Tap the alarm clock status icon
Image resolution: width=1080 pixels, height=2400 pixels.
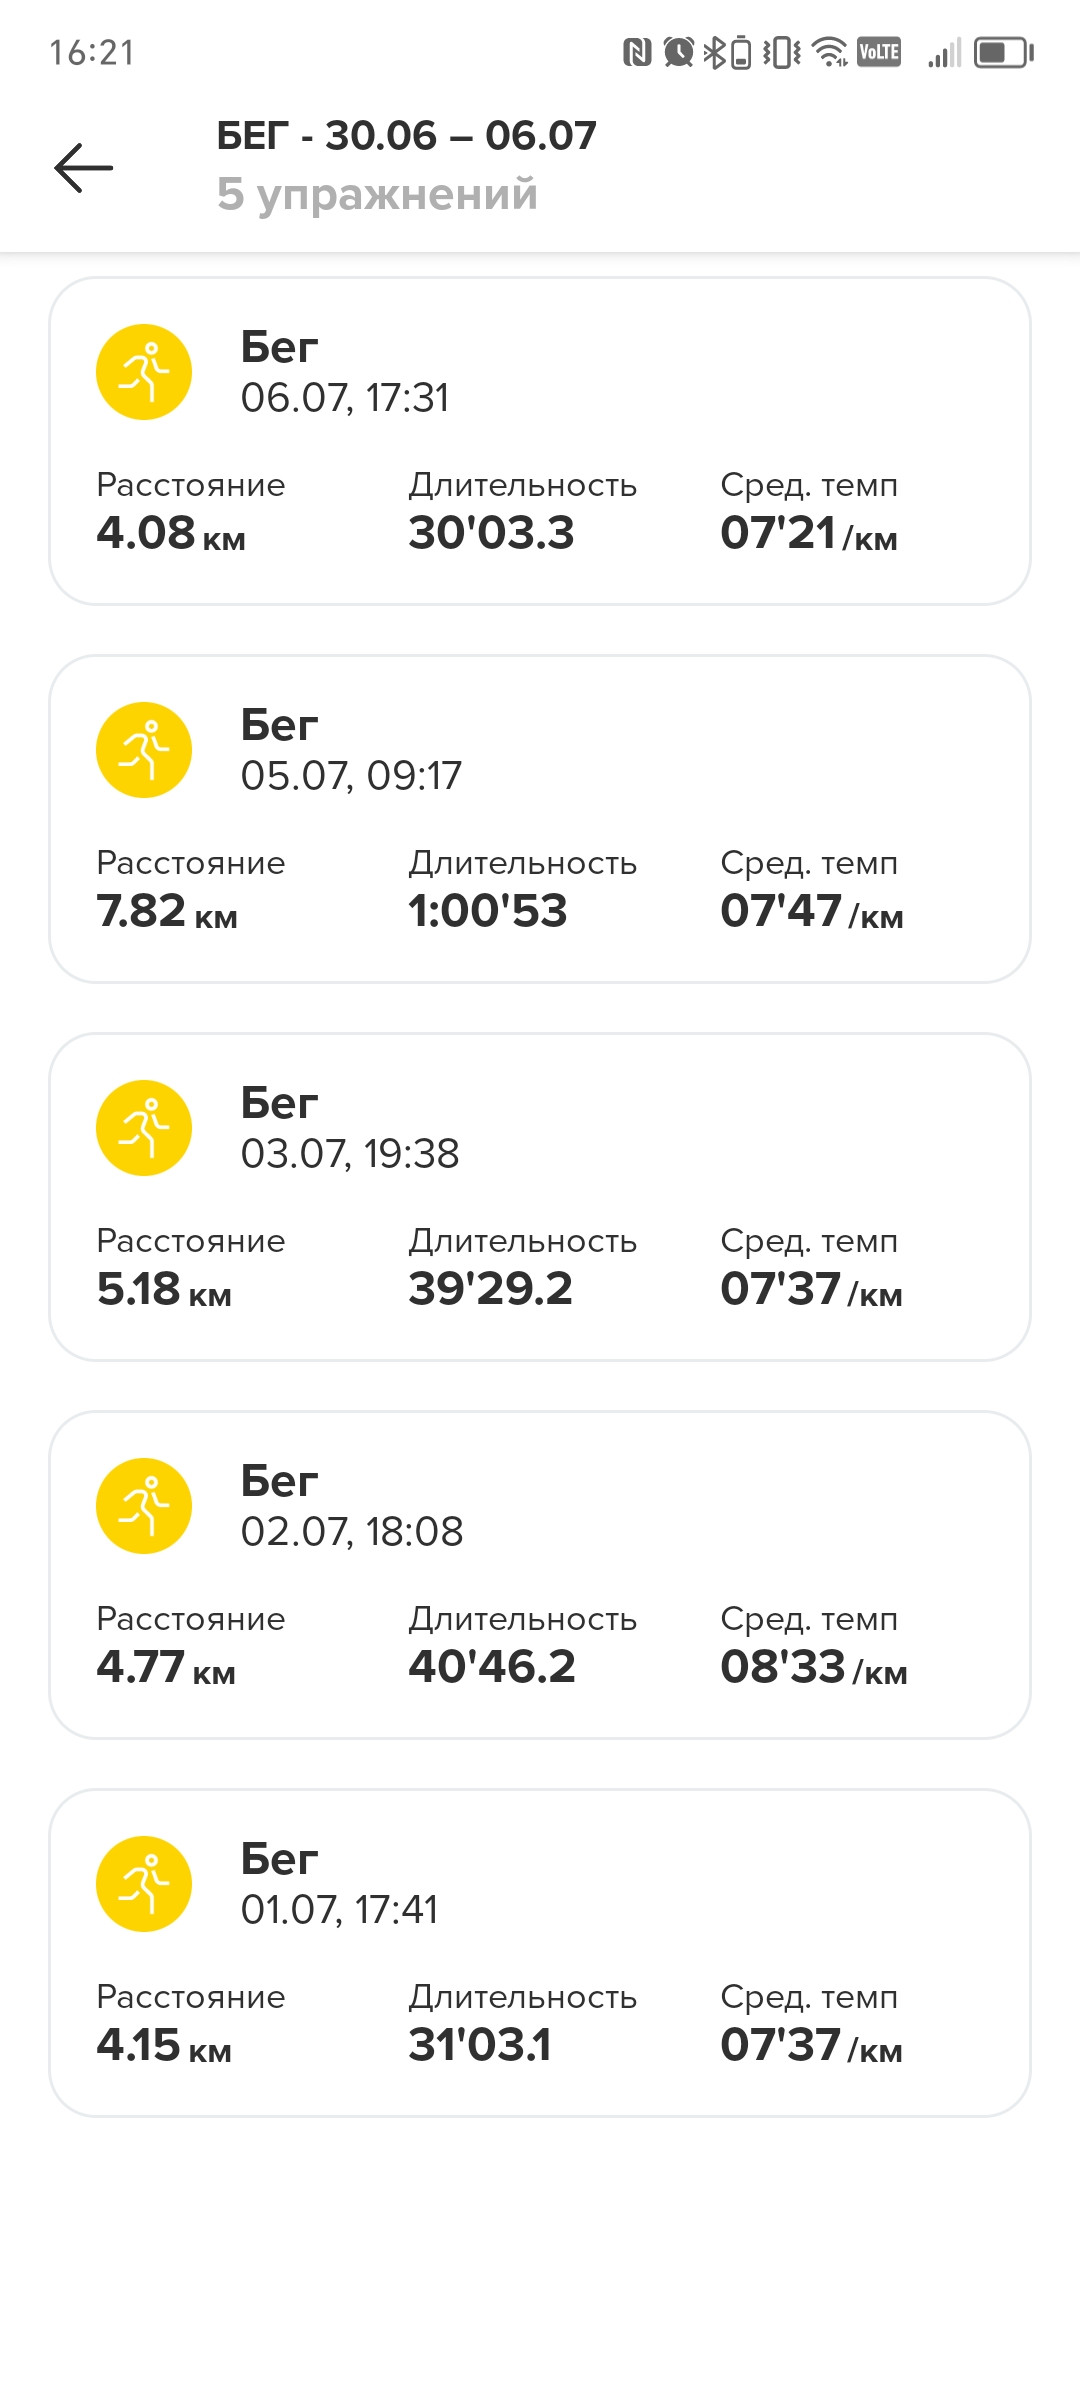click(x=679, y=52)
